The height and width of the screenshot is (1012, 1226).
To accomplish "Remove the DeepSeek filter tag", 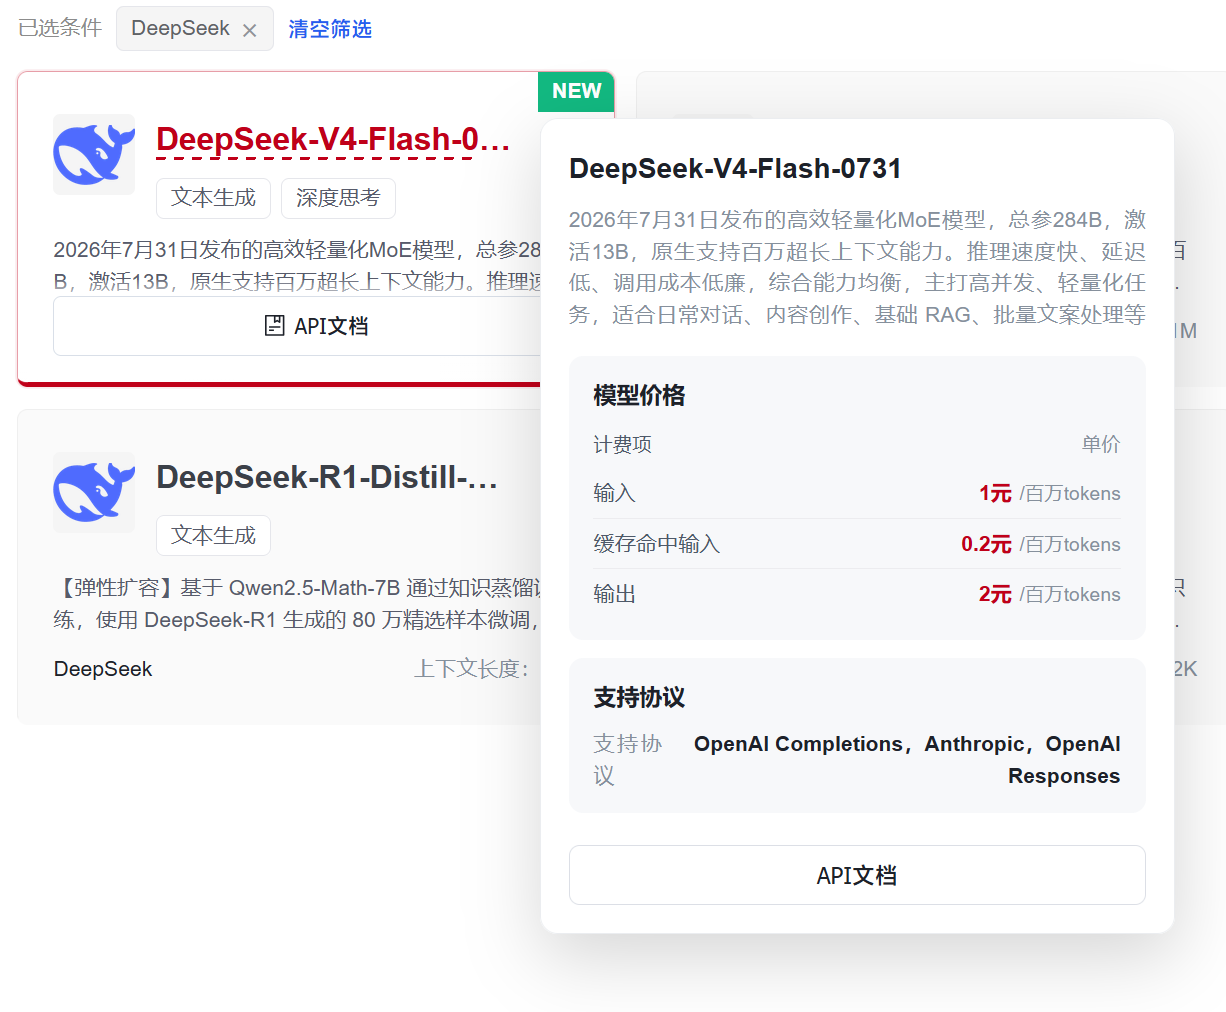I will point(250,30).
